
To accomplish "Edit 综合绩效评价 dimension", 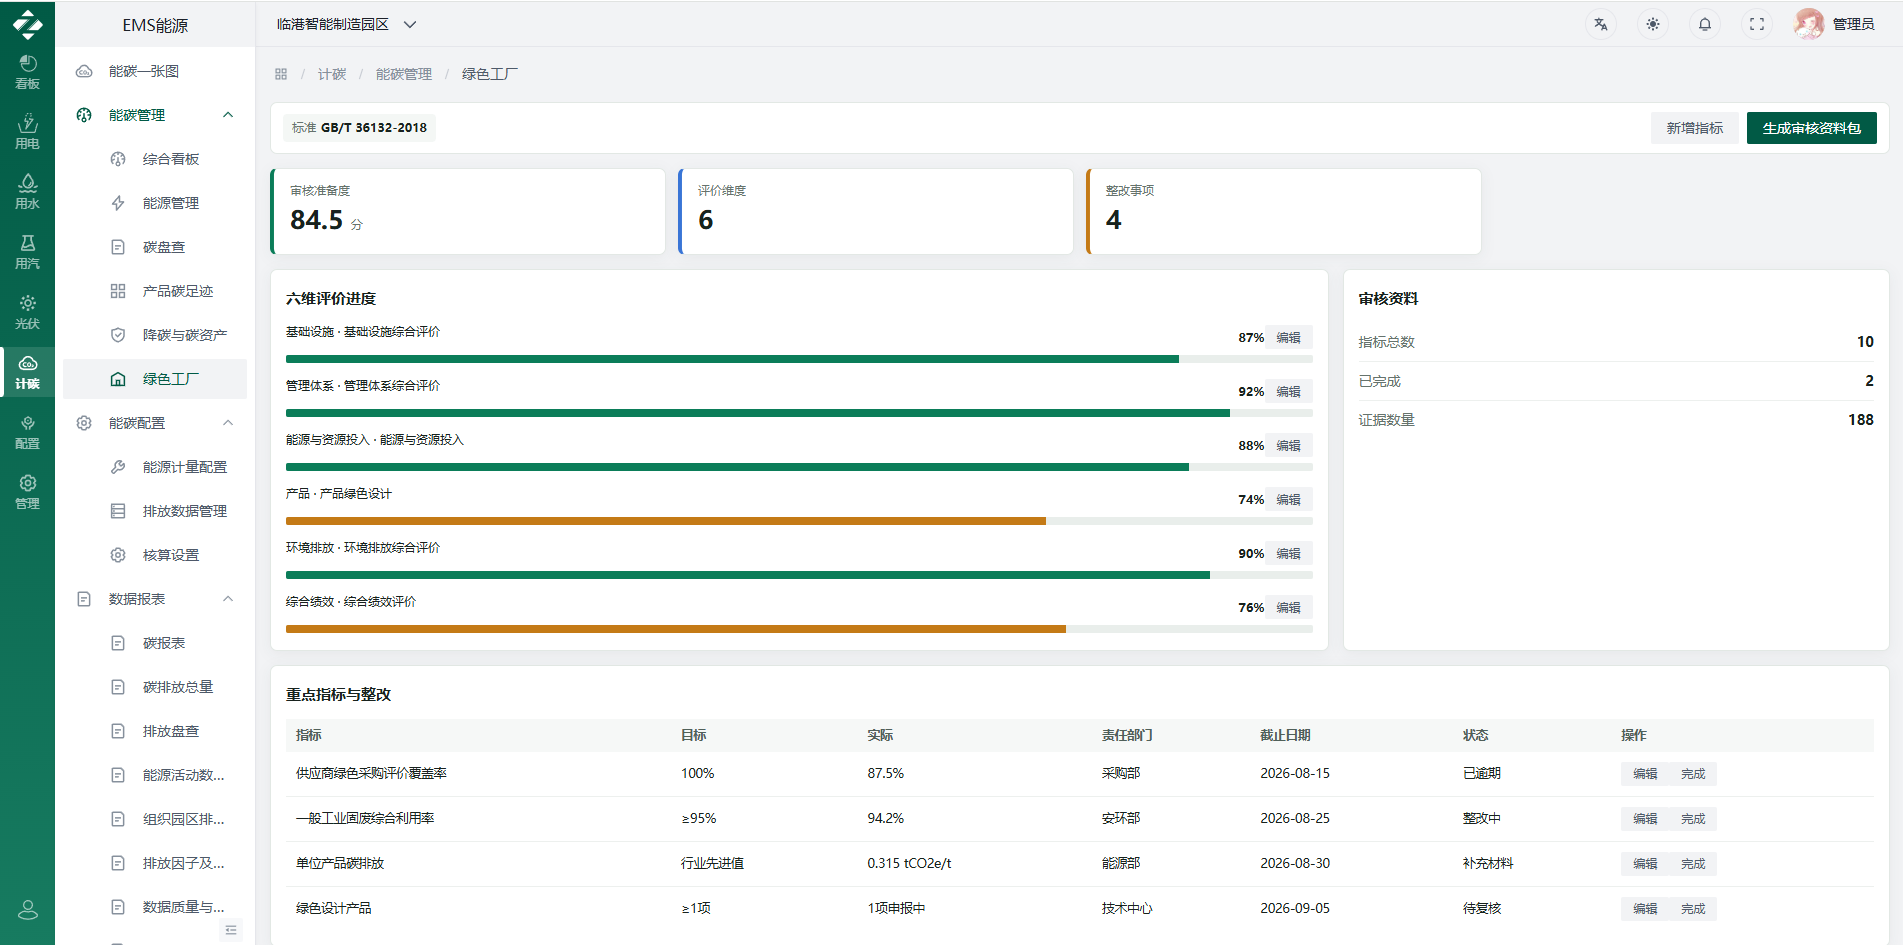I will [x=1288, y=608].
